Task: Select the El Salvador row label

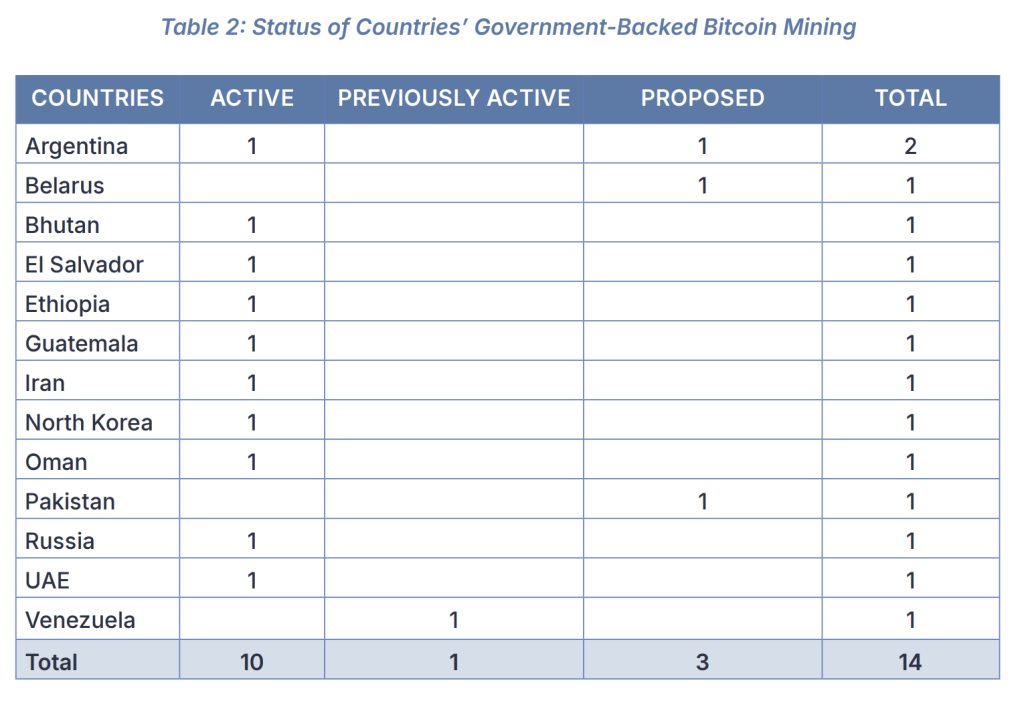Action: [x=84, y=265]
